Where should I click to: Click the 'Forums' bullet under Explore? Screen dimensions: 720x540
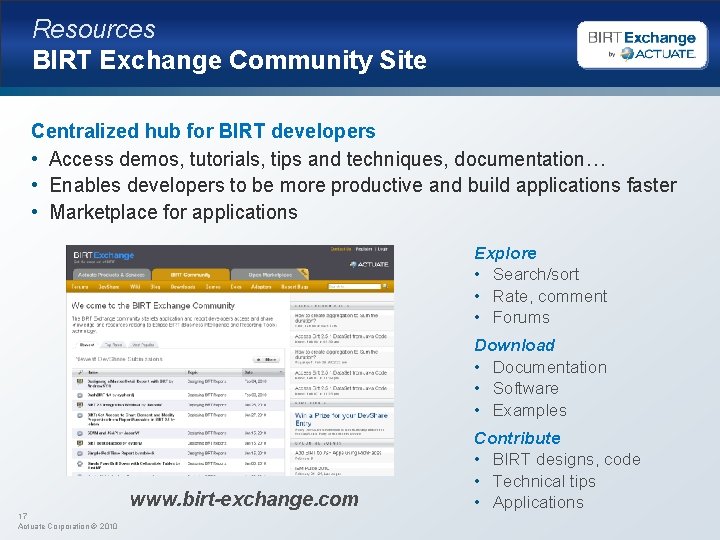click(x=521, y=317)
